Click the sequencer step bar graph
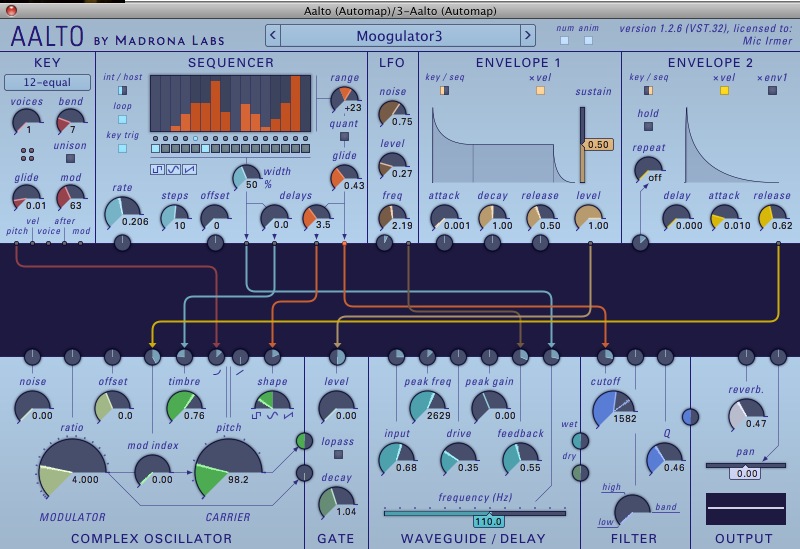This screenshot has height=549, width=800. 230,104
